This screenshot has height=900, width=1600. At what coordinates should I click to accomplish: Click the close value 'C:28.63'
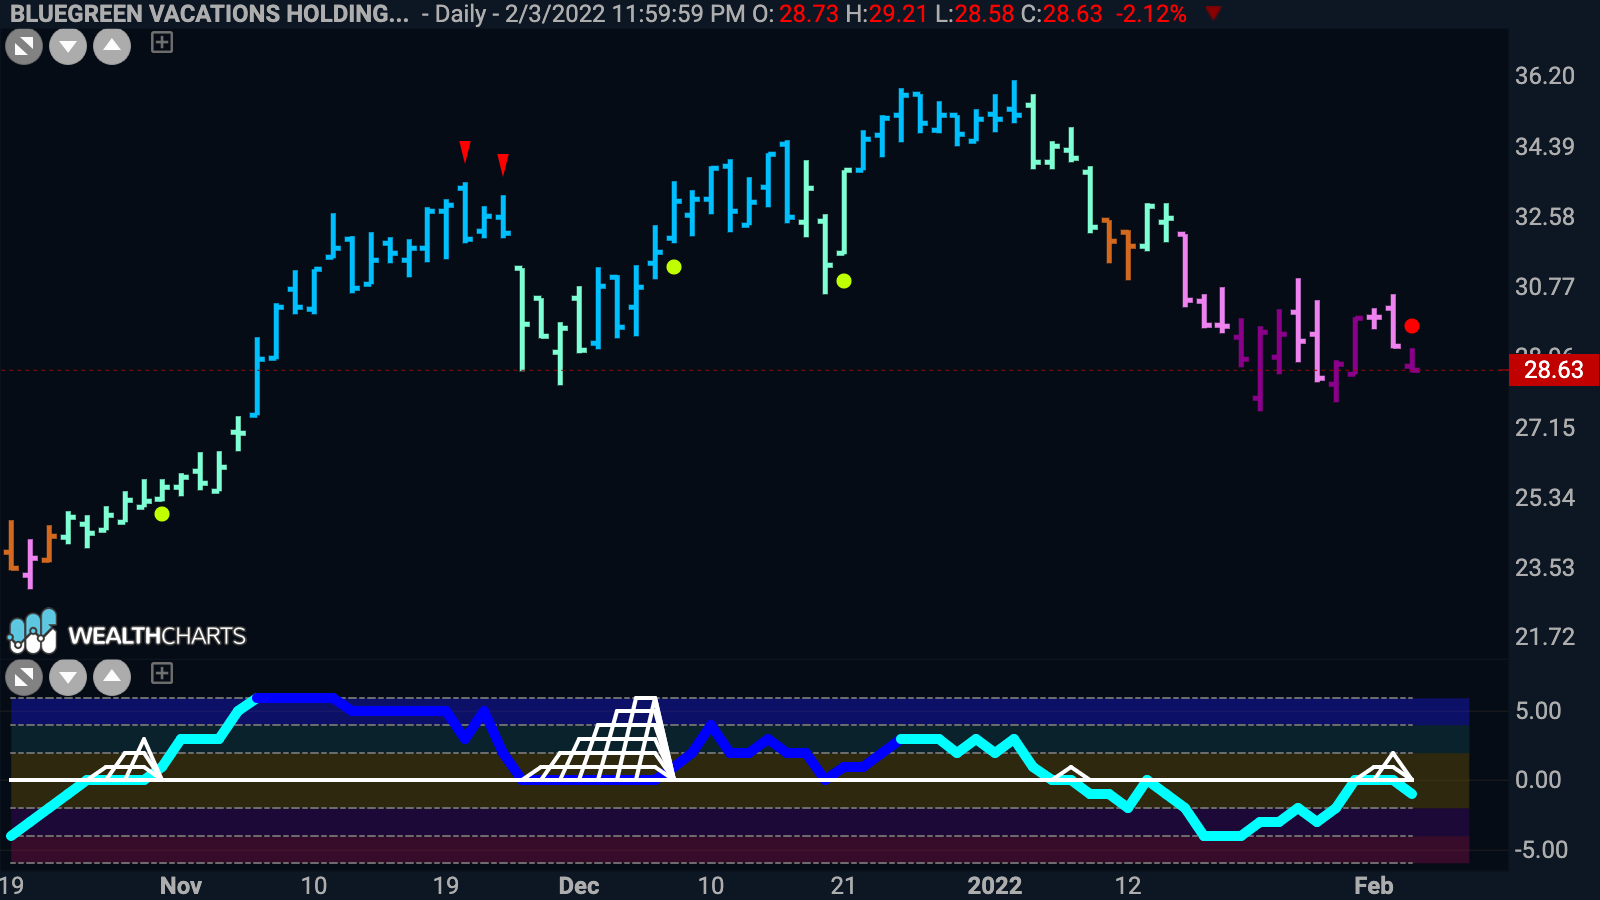click(x=1061, y=14)
